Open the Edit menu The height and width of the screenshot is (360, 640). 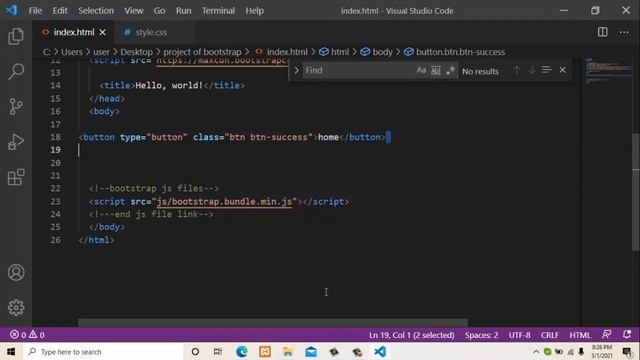(60, 11)
